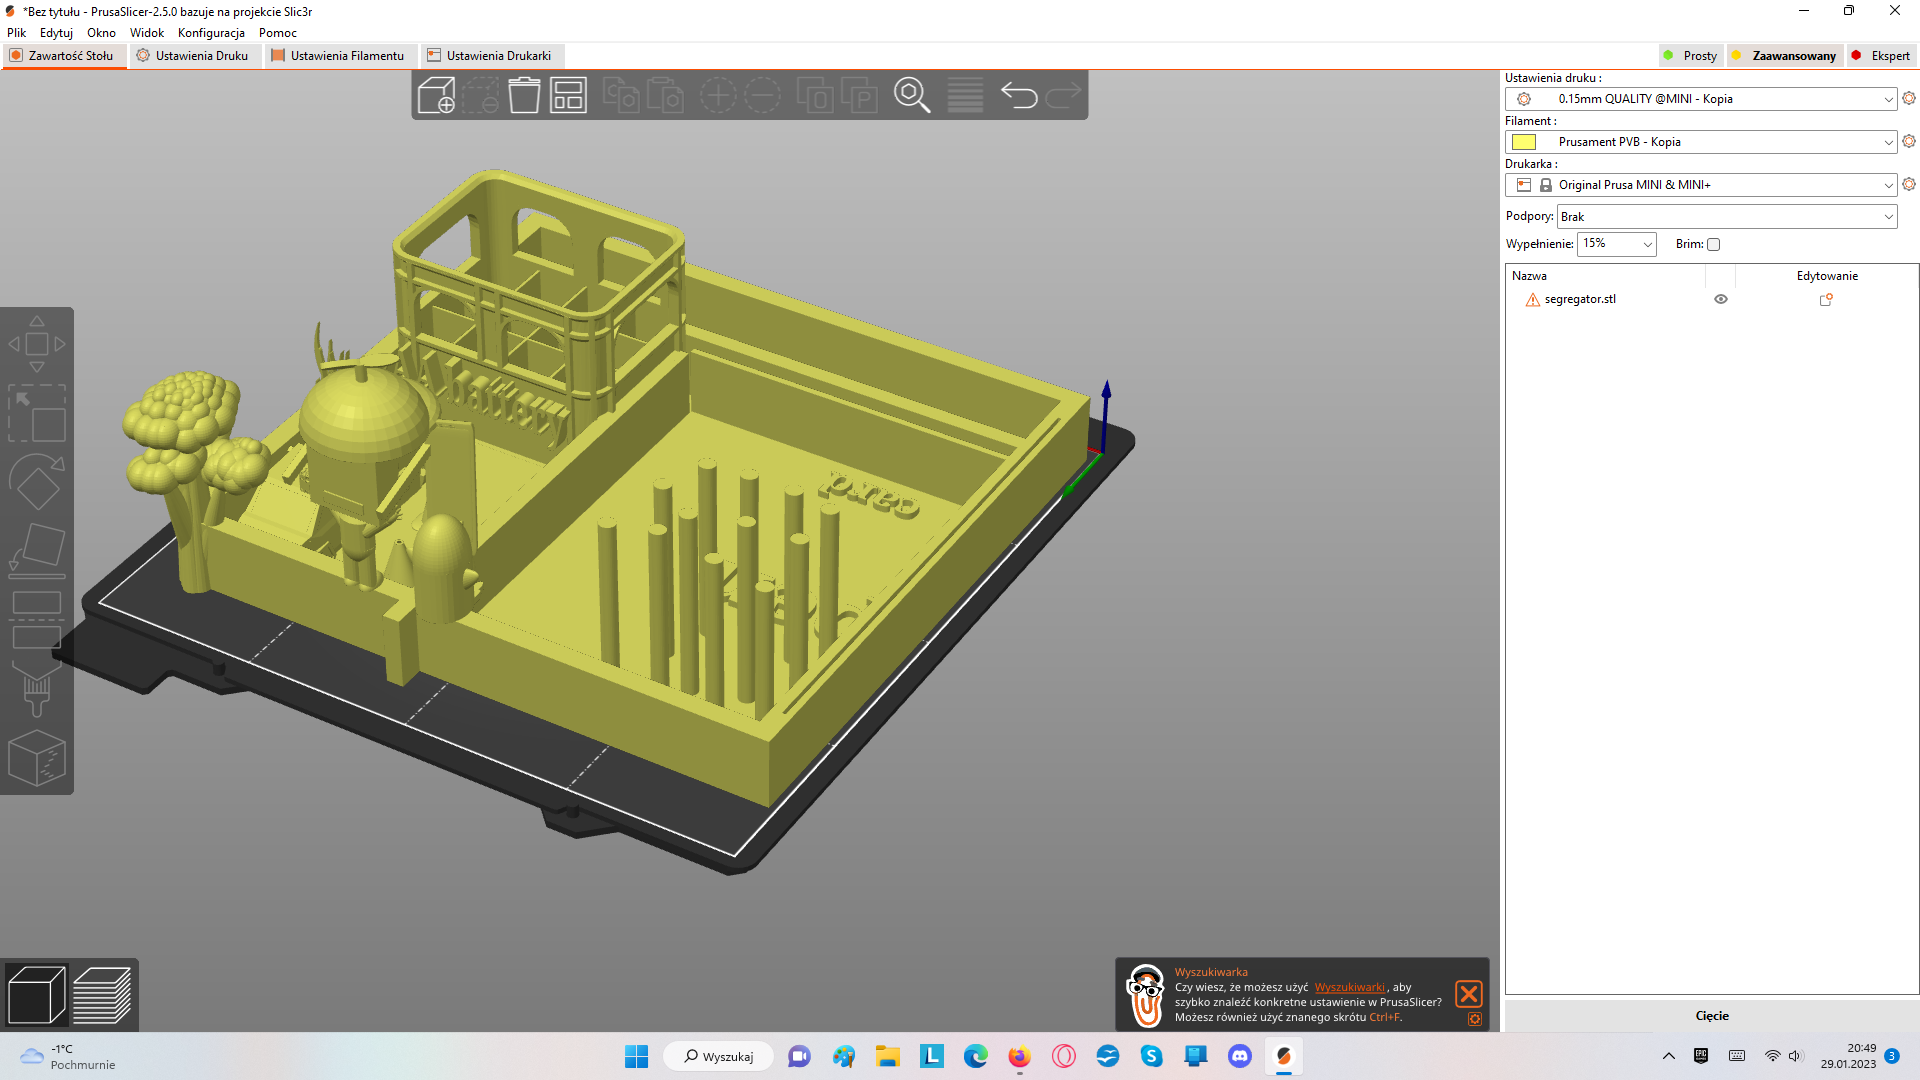Screen dimensions: 1920x1080
Task: Open the Podpory supports dropdown
Action: [1727, 217]
